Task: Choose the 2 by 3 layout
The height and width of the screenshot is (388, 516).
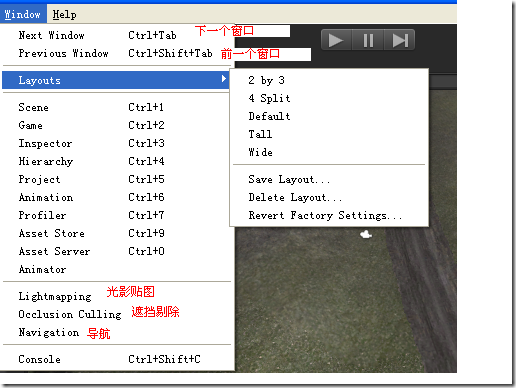Action: (x=329, y=80)
